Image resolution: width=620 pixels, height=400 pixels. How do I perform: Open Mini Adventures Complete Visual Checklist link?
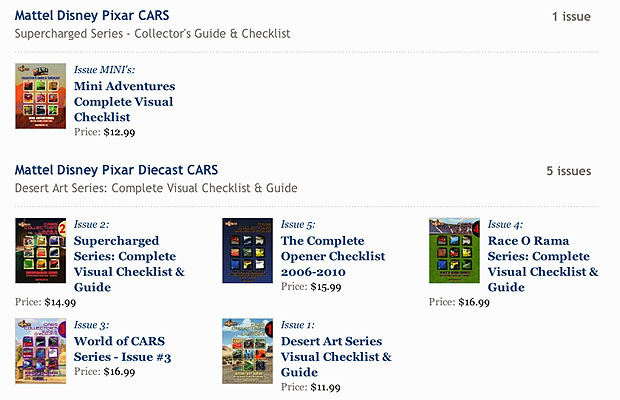pos(124,102)
